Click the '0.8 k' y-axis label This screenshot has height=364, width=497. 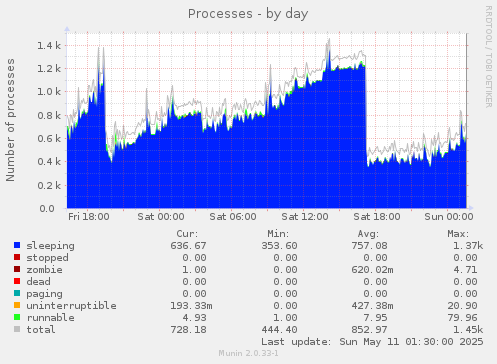pyautogui.click(x=49, y=115)
